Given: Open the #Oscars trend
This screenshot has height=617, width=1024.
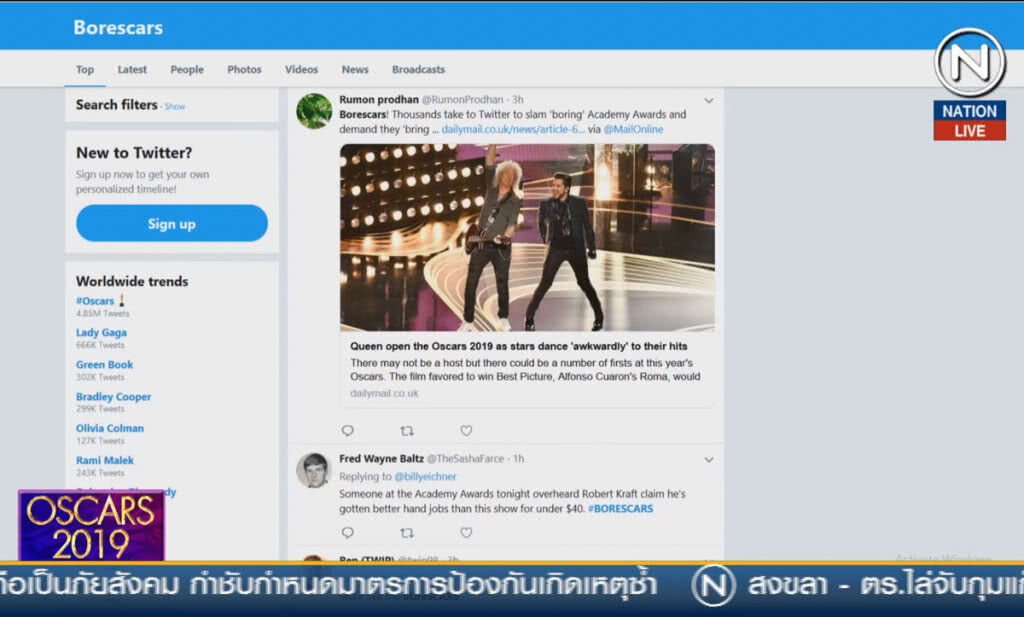Looking at the screenshot, I should tap(95, 301).
